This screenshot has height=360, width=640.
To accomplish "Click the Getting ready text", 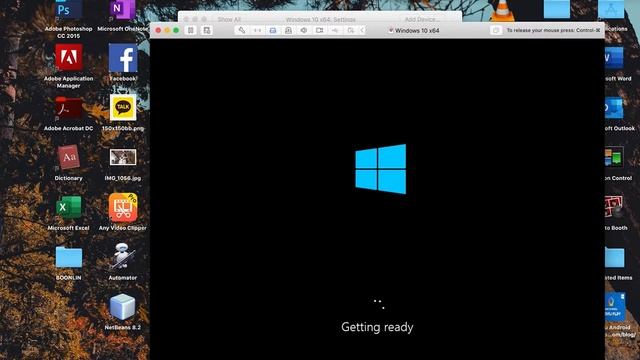I will pyautogui.click(x=377, y=327).
